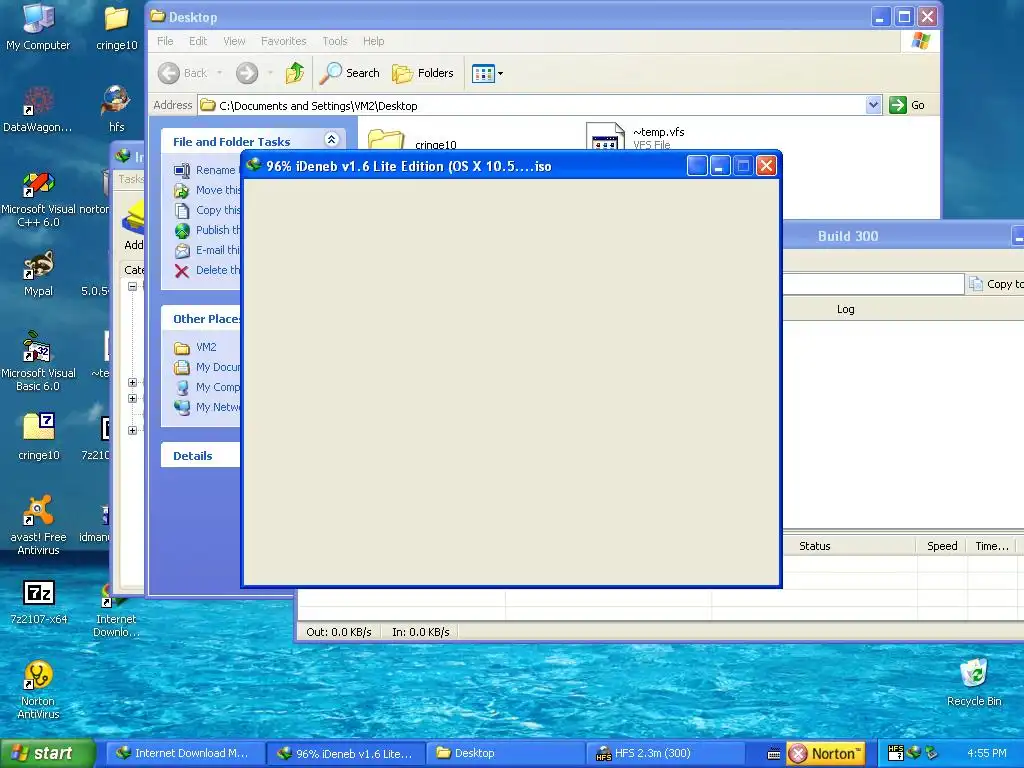Go to VM2 folder in Other Places
Screen dimensions: 1024x768
point(195,347)
